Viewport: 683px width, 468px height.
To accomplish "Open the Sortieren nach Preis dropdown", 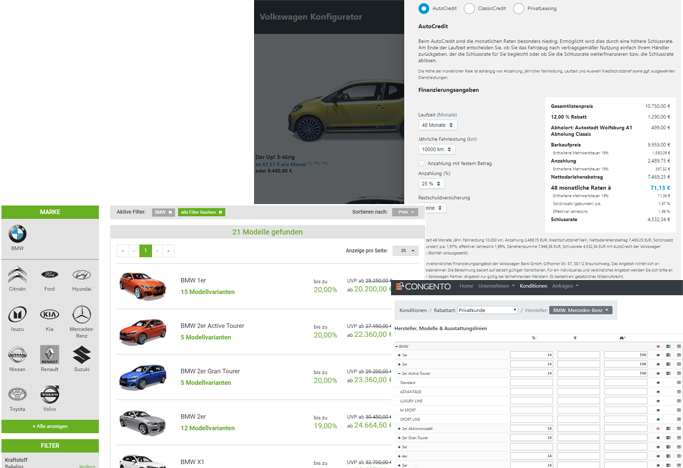I will coord(405,212).
